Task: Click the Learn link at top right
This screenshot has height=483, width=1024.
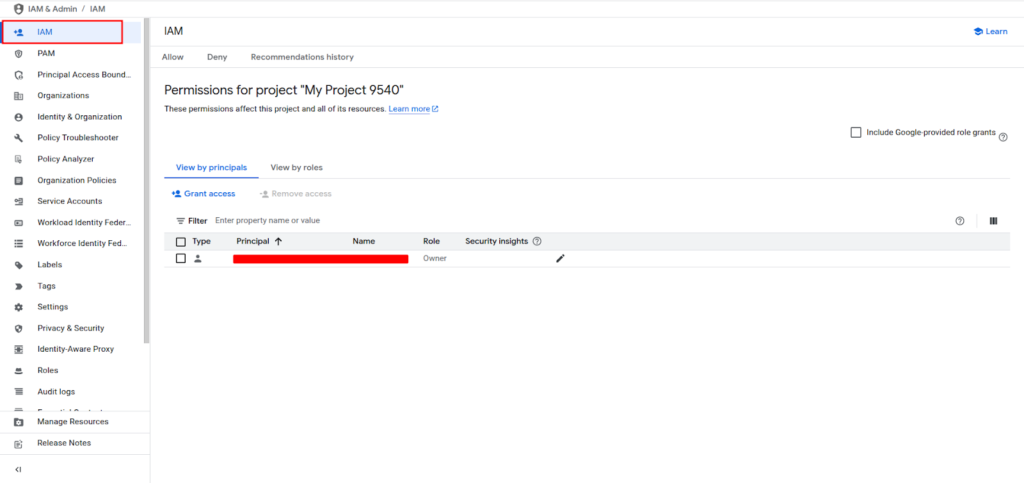Action: click(990, 31)
